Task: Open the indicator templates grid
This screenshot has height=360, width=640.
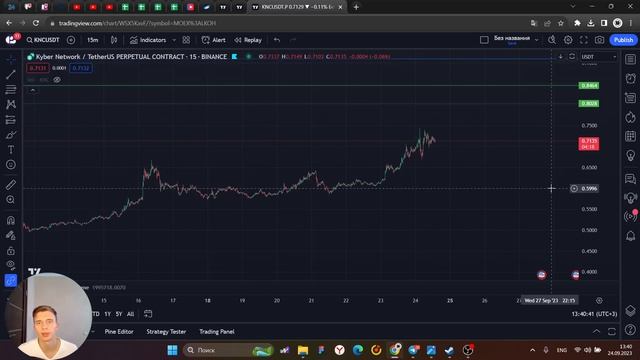Action: (186, 40)
